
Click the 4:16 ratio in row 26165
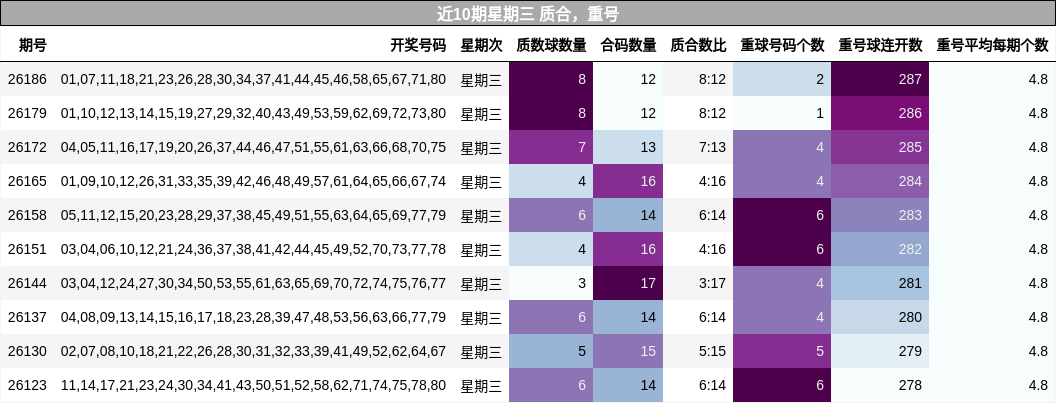tap(698, 181)
